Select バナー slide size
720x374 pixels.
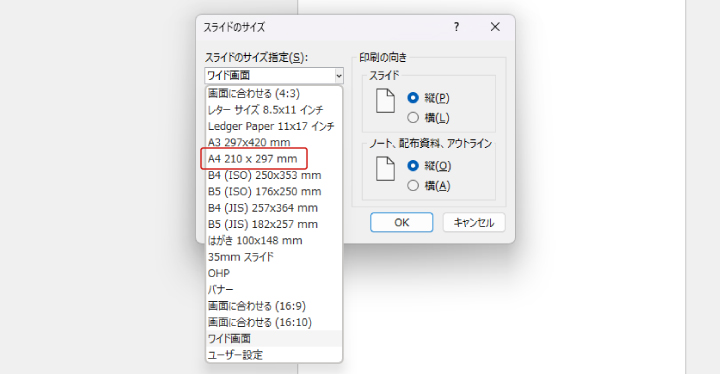click(x=274, y=289)
